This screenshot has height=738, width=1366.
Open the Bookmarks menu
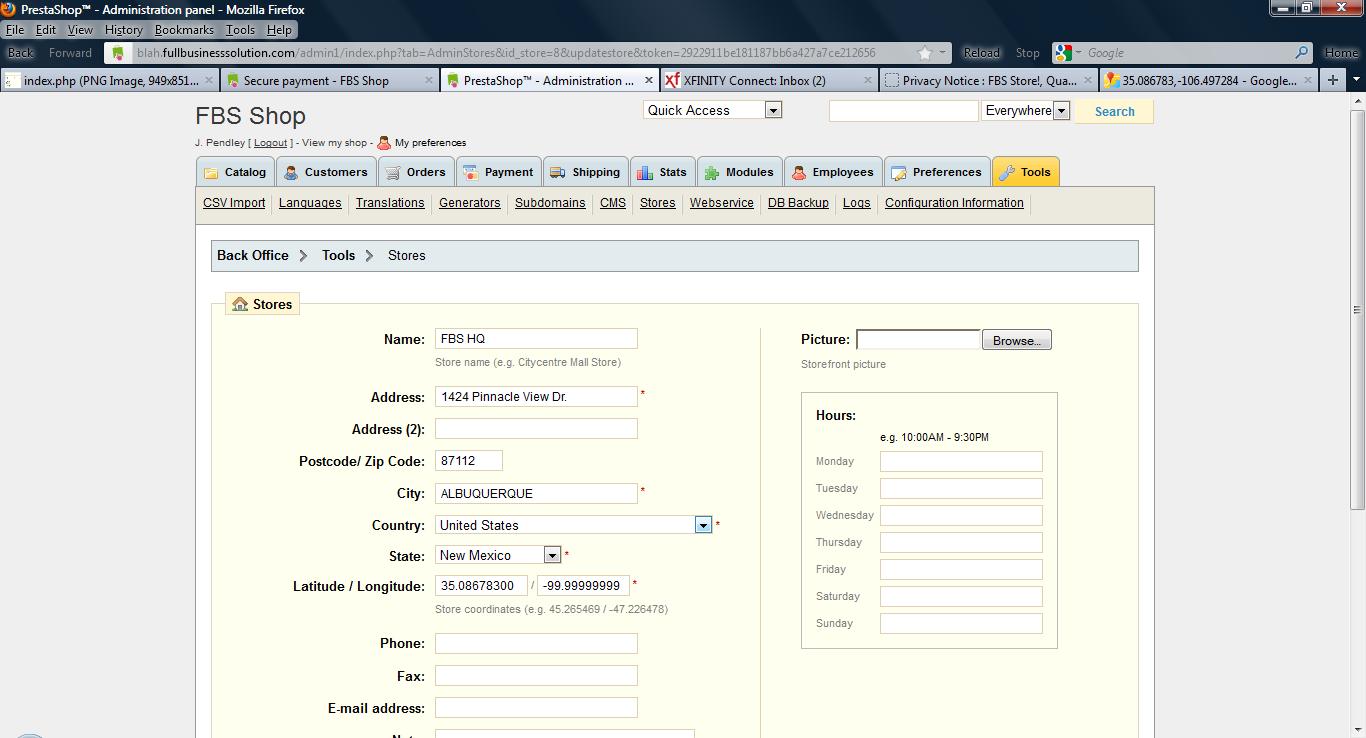184,30
